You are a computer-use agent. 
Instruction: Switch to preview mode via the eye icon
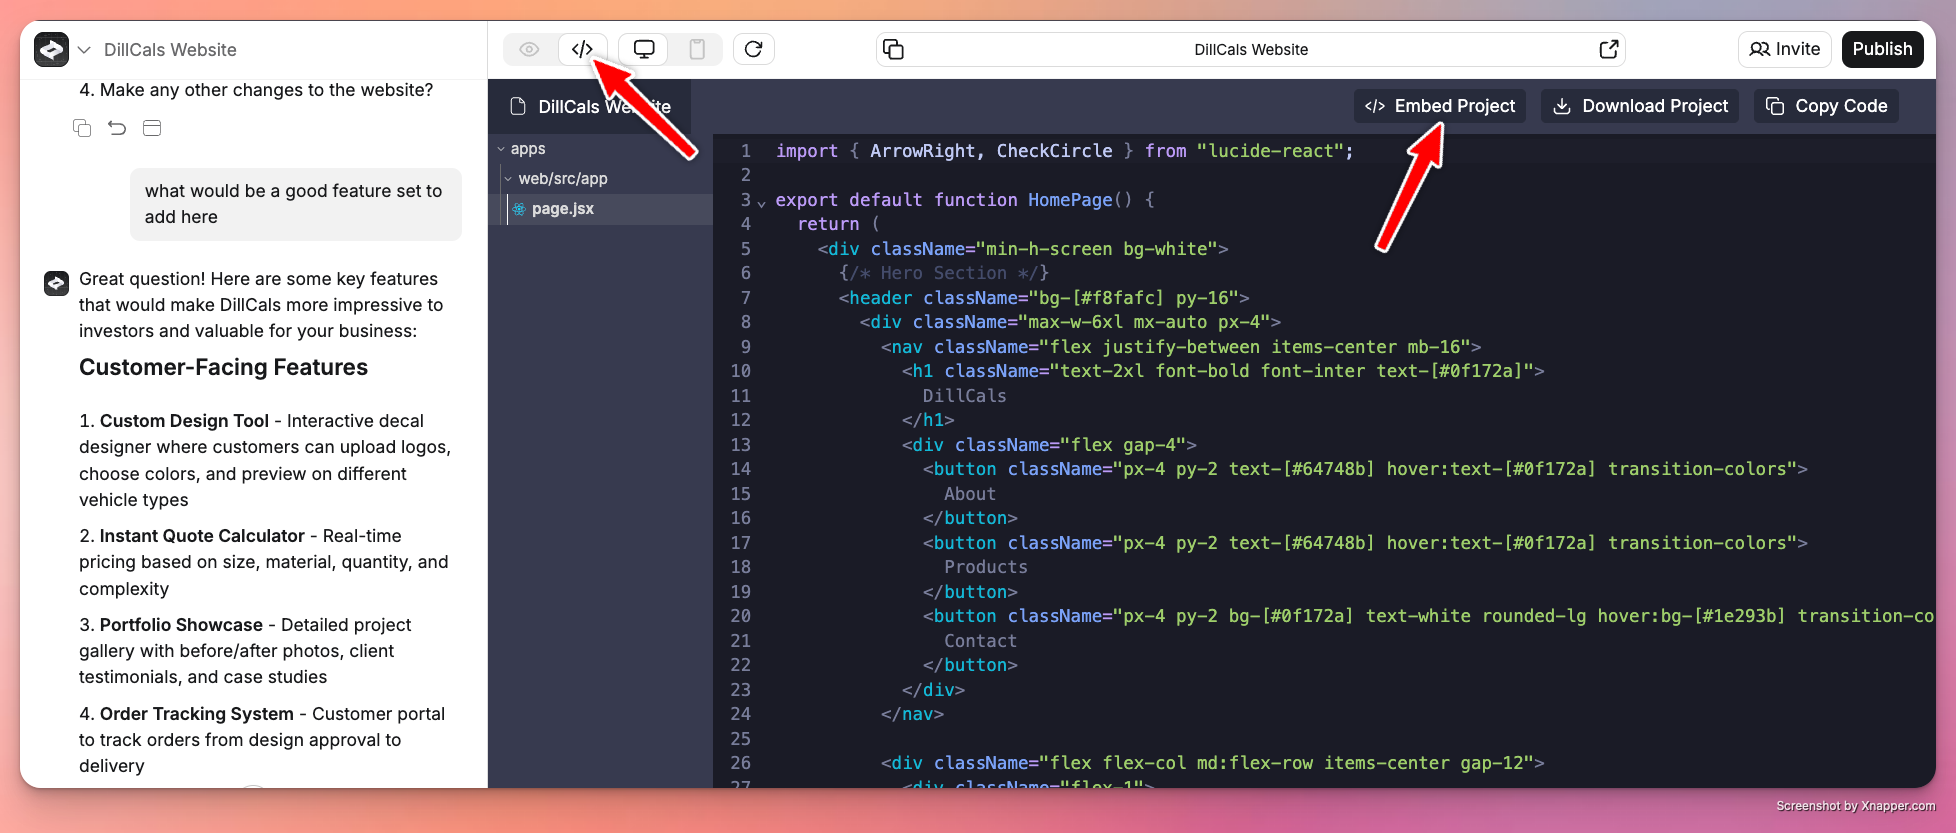click(529, 49)
